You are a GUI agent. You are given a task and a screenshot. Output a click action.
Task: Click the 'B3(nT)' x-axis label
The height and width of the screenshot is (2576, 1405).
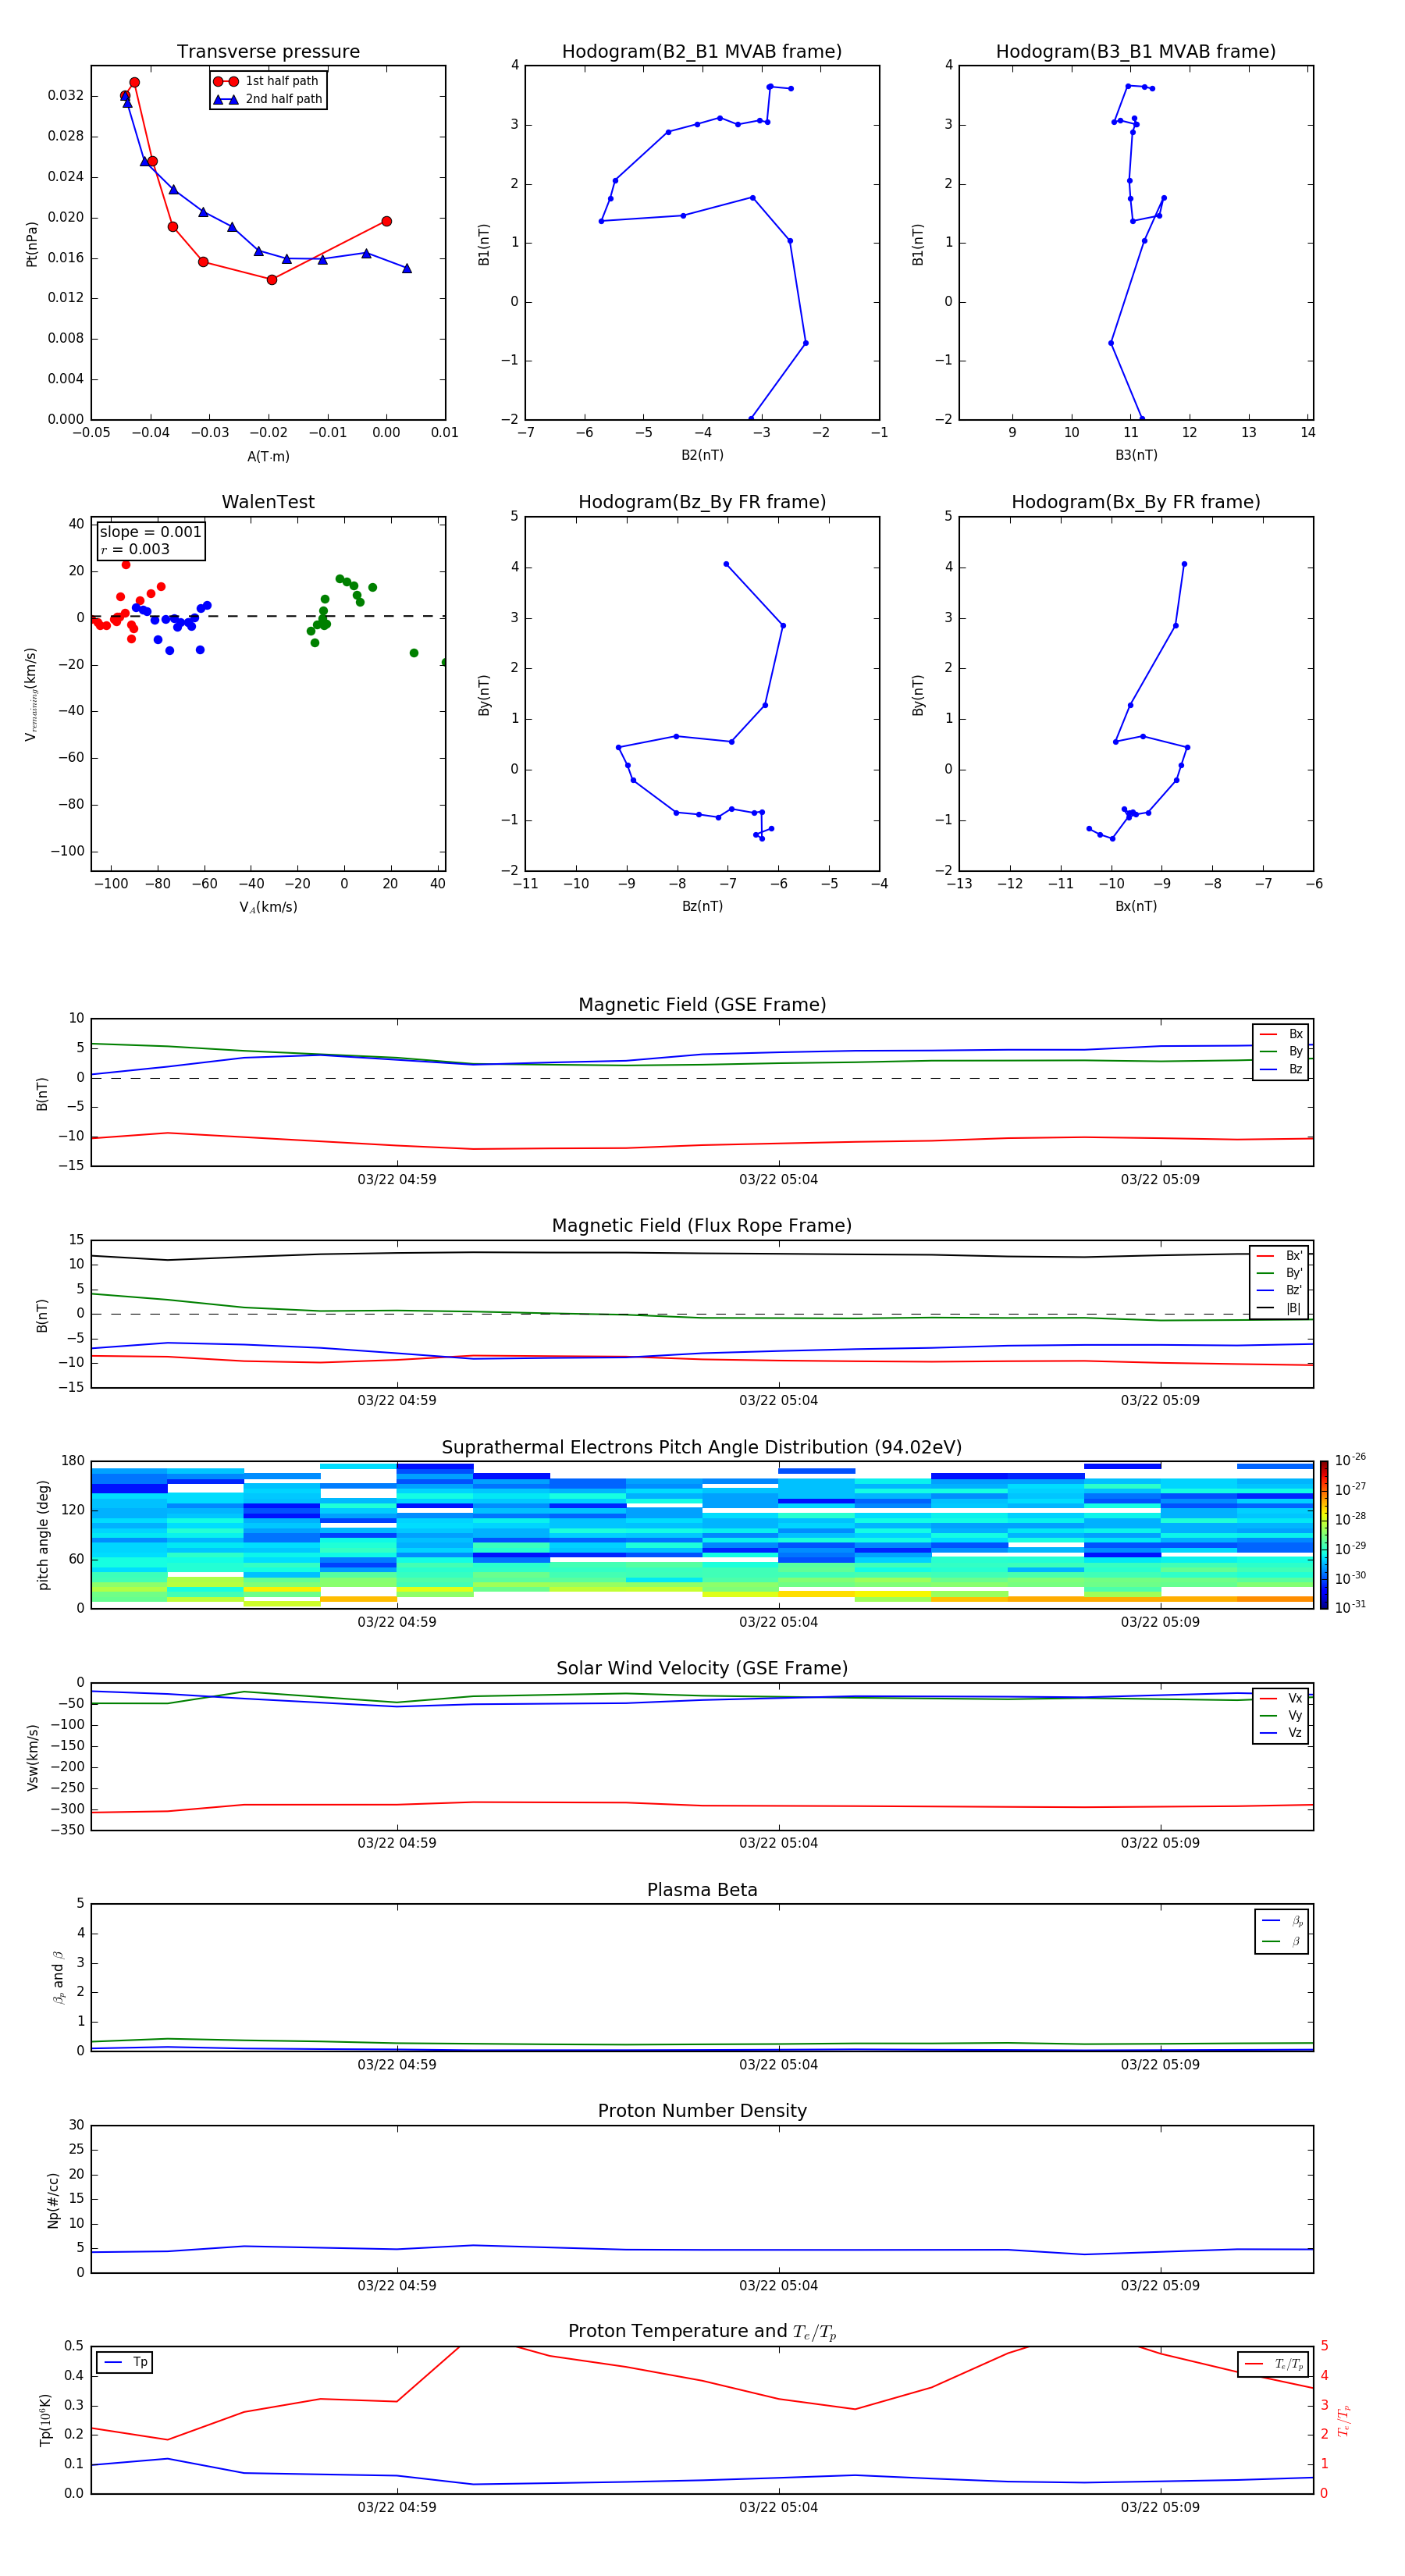[x=1136, y=455]
